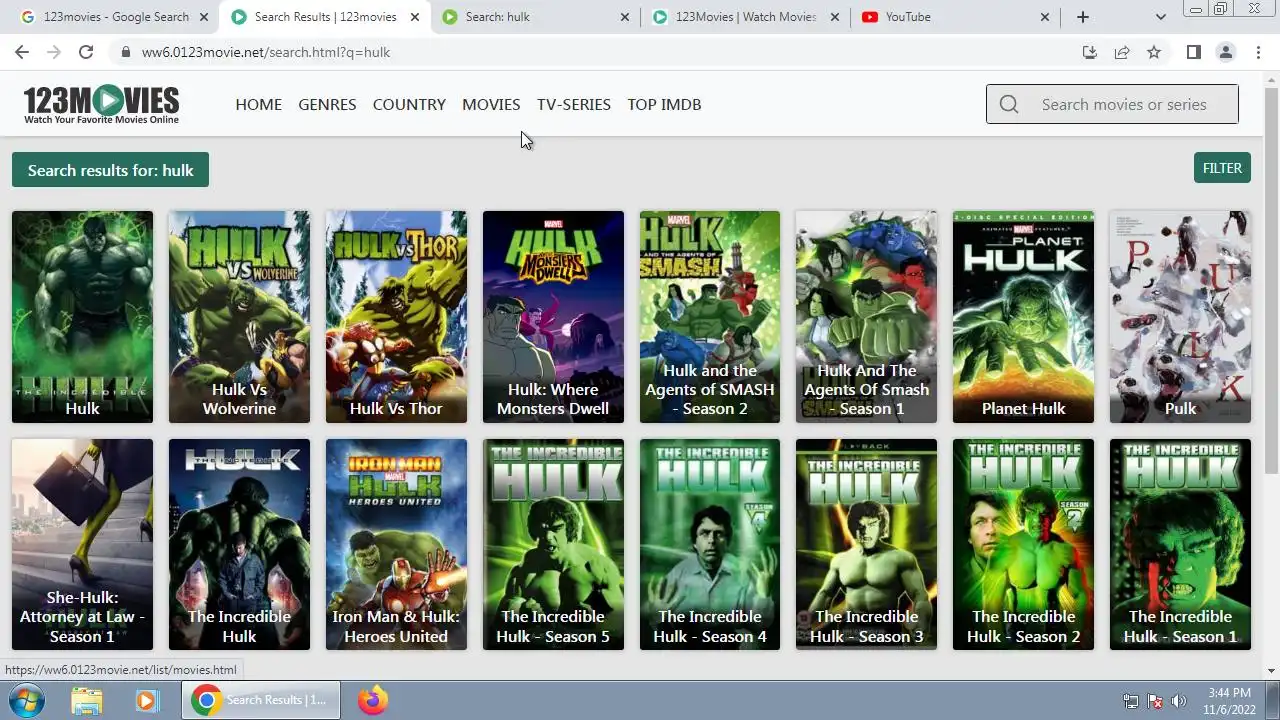Viewport: 1280px width, 720px height.
Task: Open the TOP IMDB page
Action: (664, 104)
